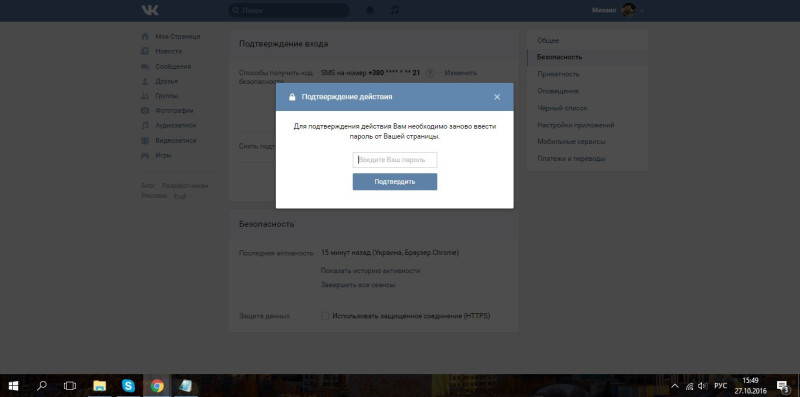This screenshot has width=800, height=397.
Task: Enable the use secure HTTPS connection checkbox
Action: 325,316
